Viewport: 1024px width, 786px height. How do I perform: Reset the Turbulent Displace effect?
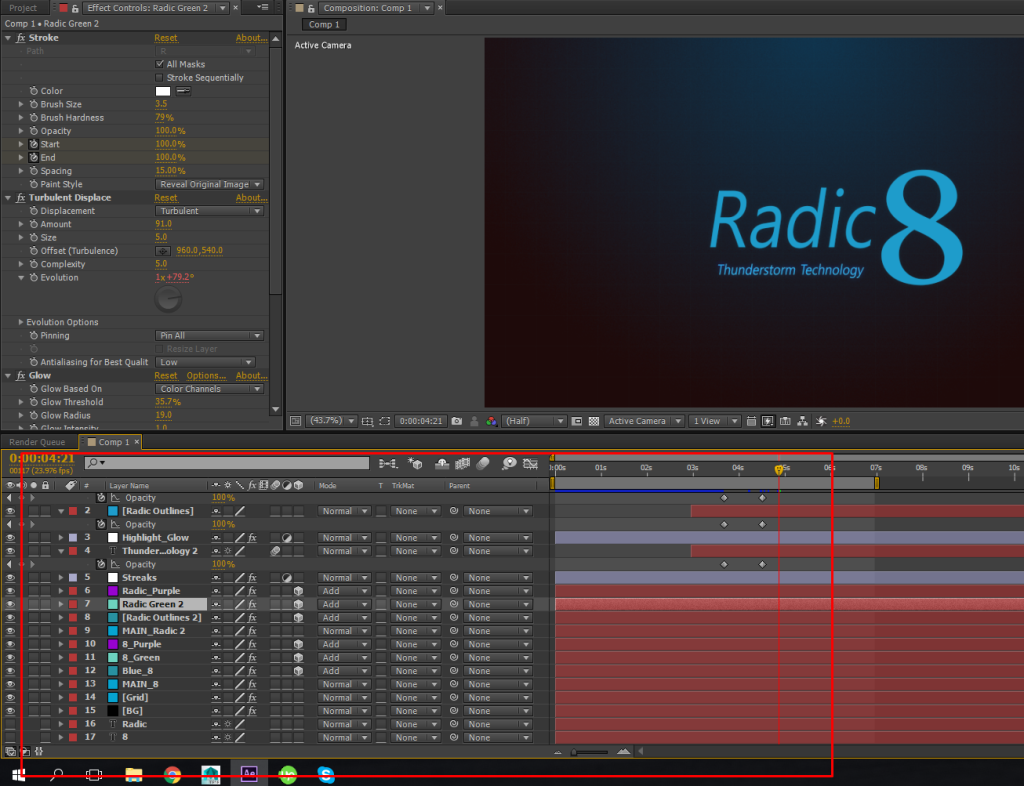pyautogui.click(x=166, y=198)
